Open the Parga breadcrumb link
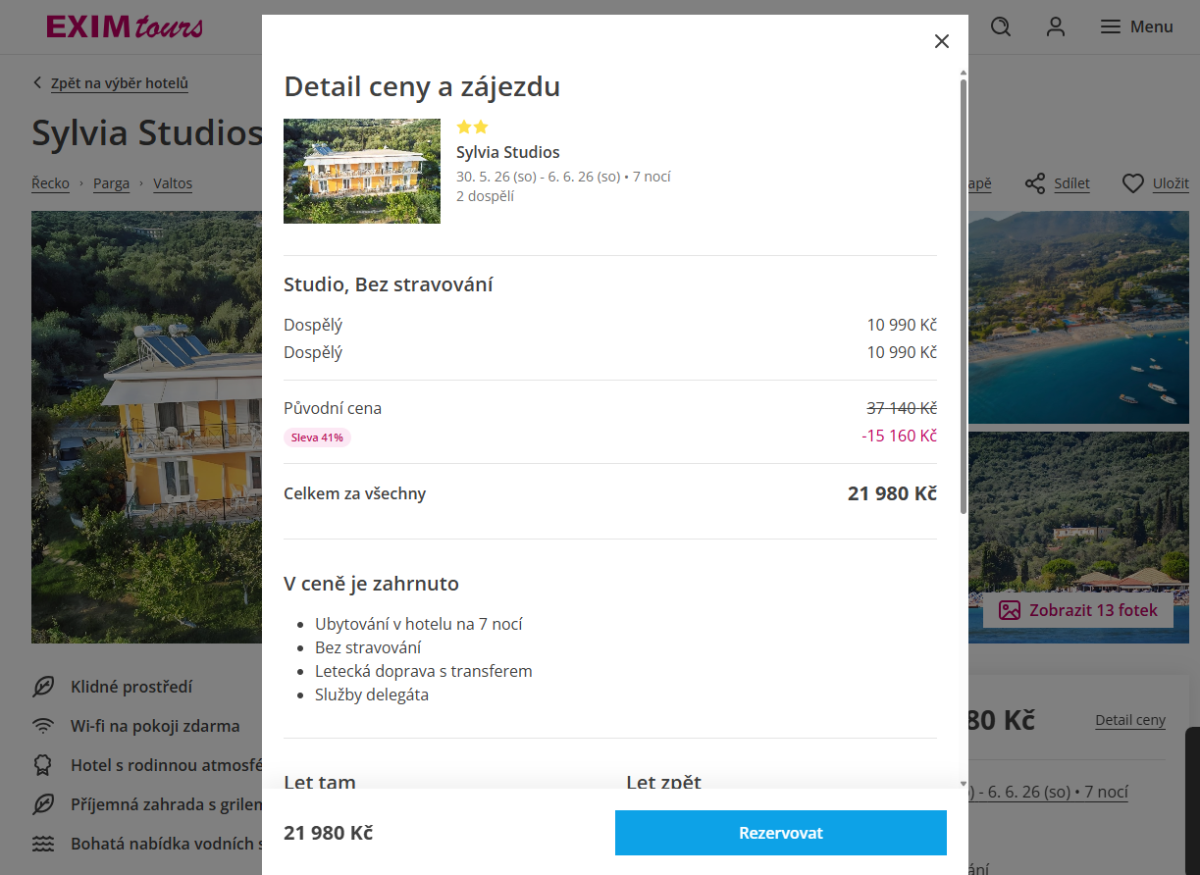This screenshot has height=875, width=1200. click(x=111, y=184)
